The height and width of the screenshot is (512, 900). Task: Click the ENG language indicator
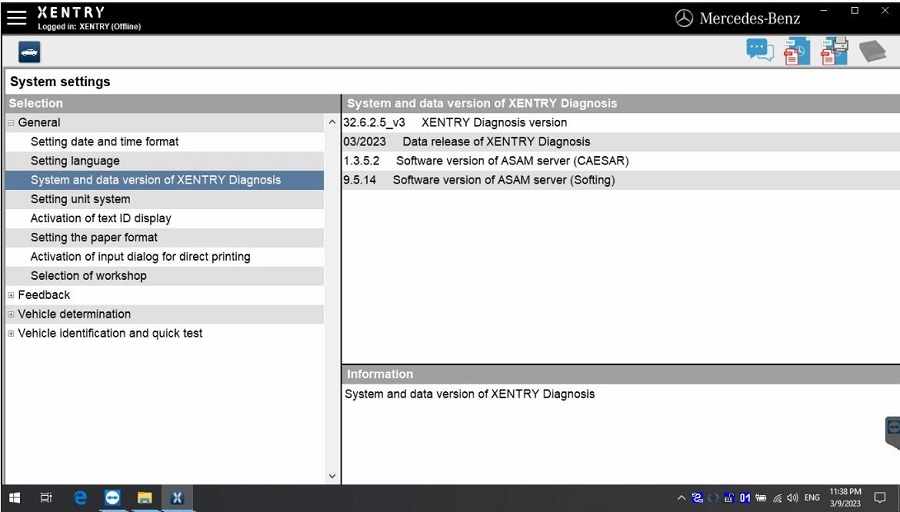pyautogui.click(x=812, y=498)
